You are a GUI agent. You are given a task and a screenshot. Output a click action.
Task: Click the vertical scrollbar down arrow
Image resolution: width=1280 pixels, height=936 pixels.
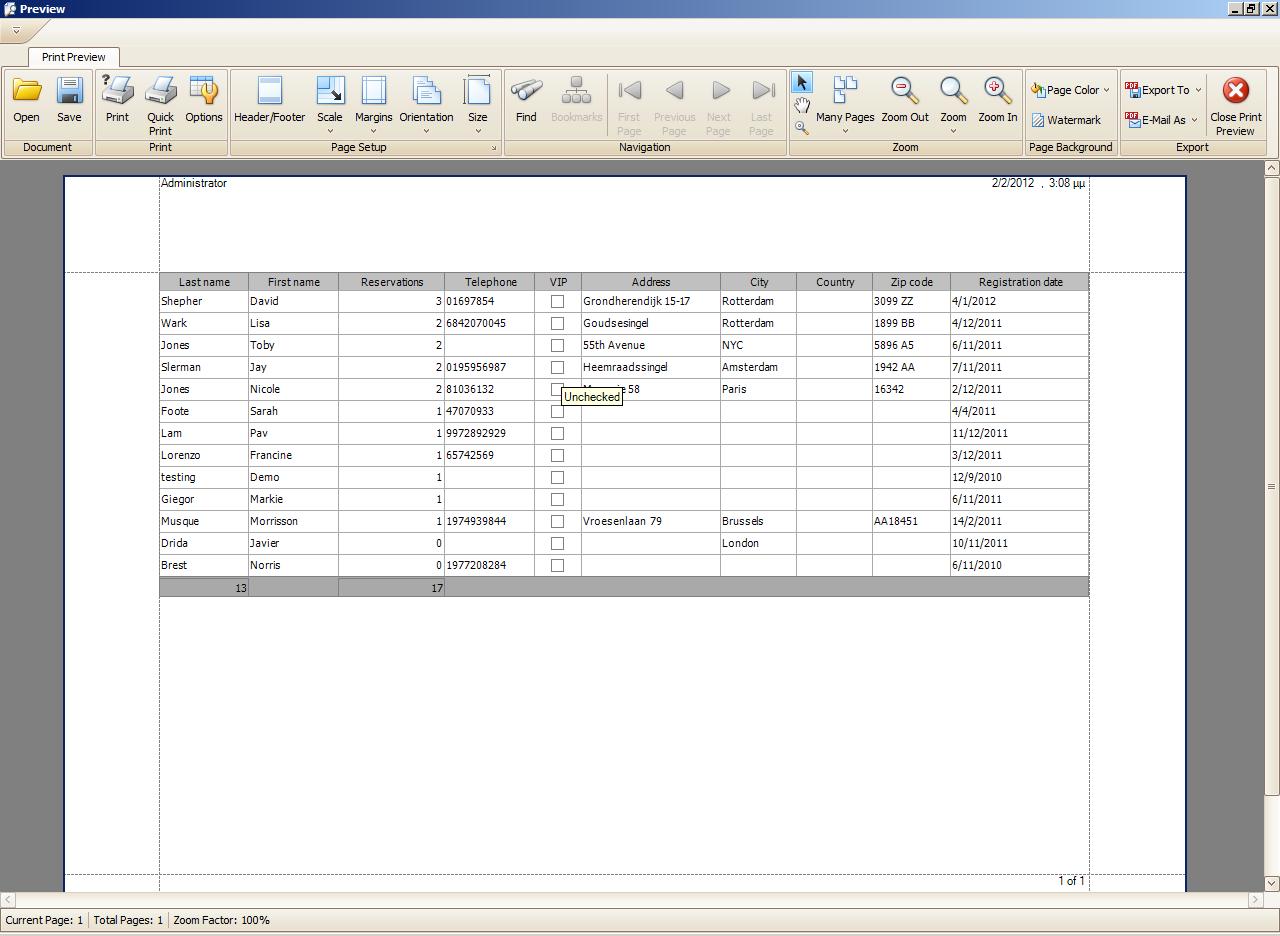click(1272, 883)
